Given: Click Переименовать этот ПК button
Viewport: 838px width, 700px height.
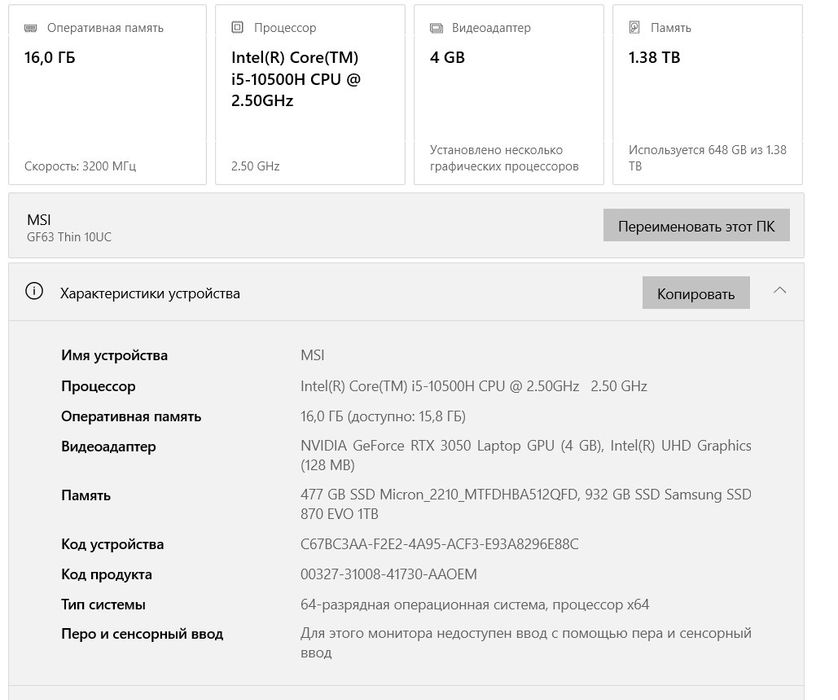Looking at the screenshot, I should [x=696, y=225].
